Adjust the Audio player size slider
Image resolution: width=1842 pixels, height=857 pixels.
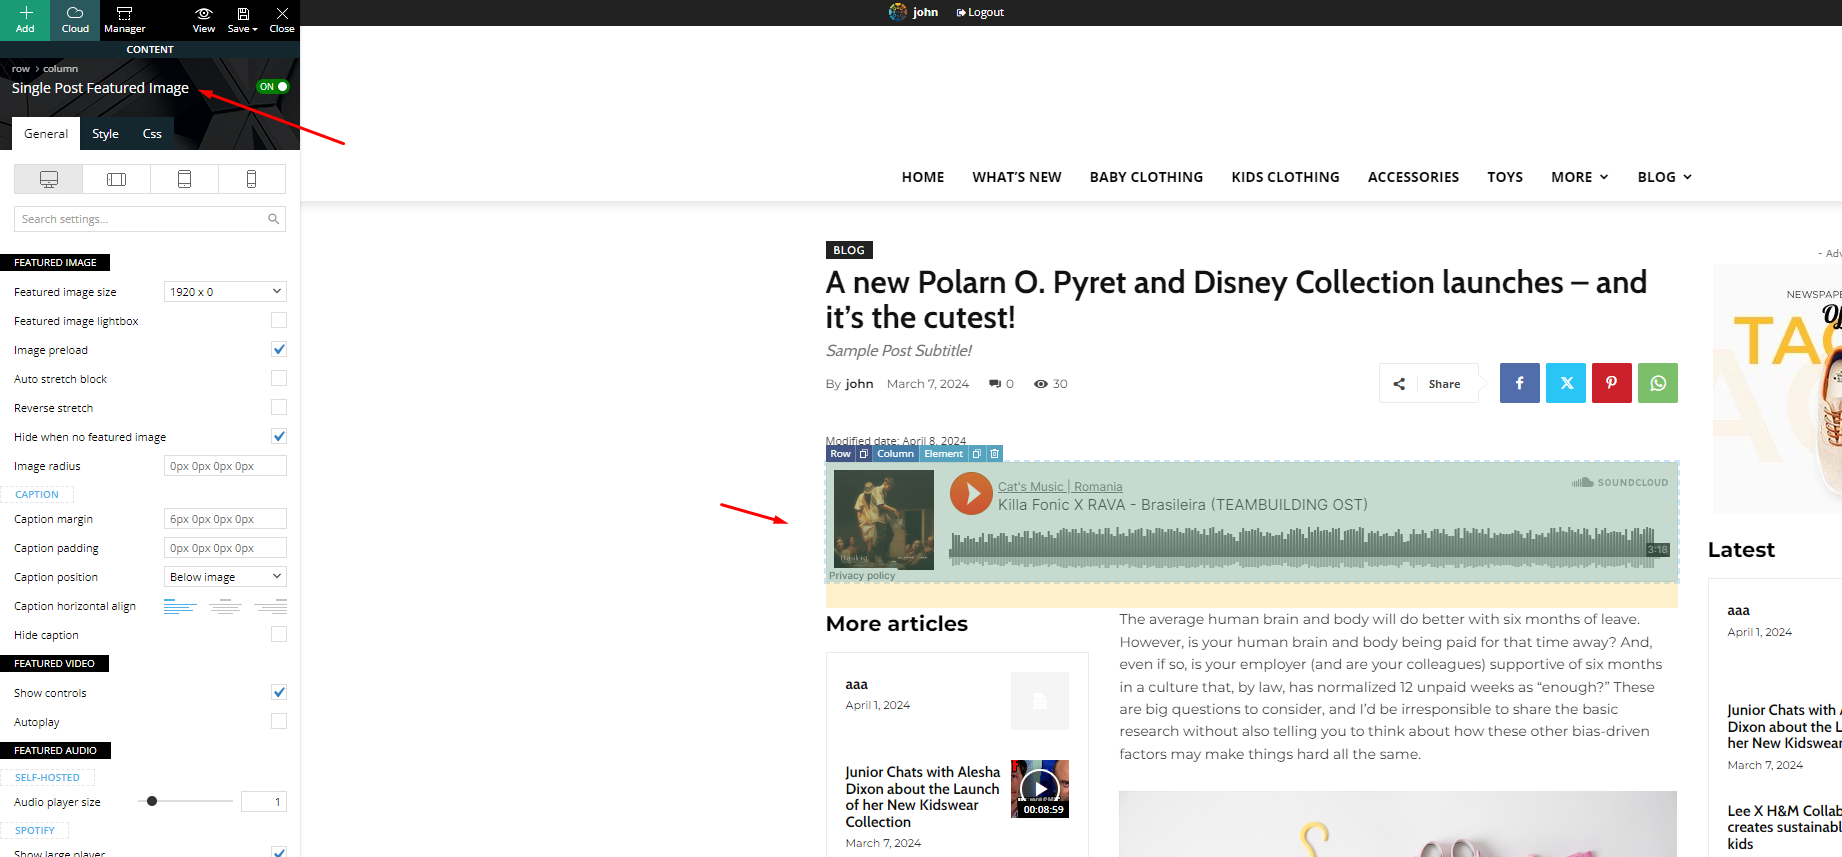click(152, 801)
